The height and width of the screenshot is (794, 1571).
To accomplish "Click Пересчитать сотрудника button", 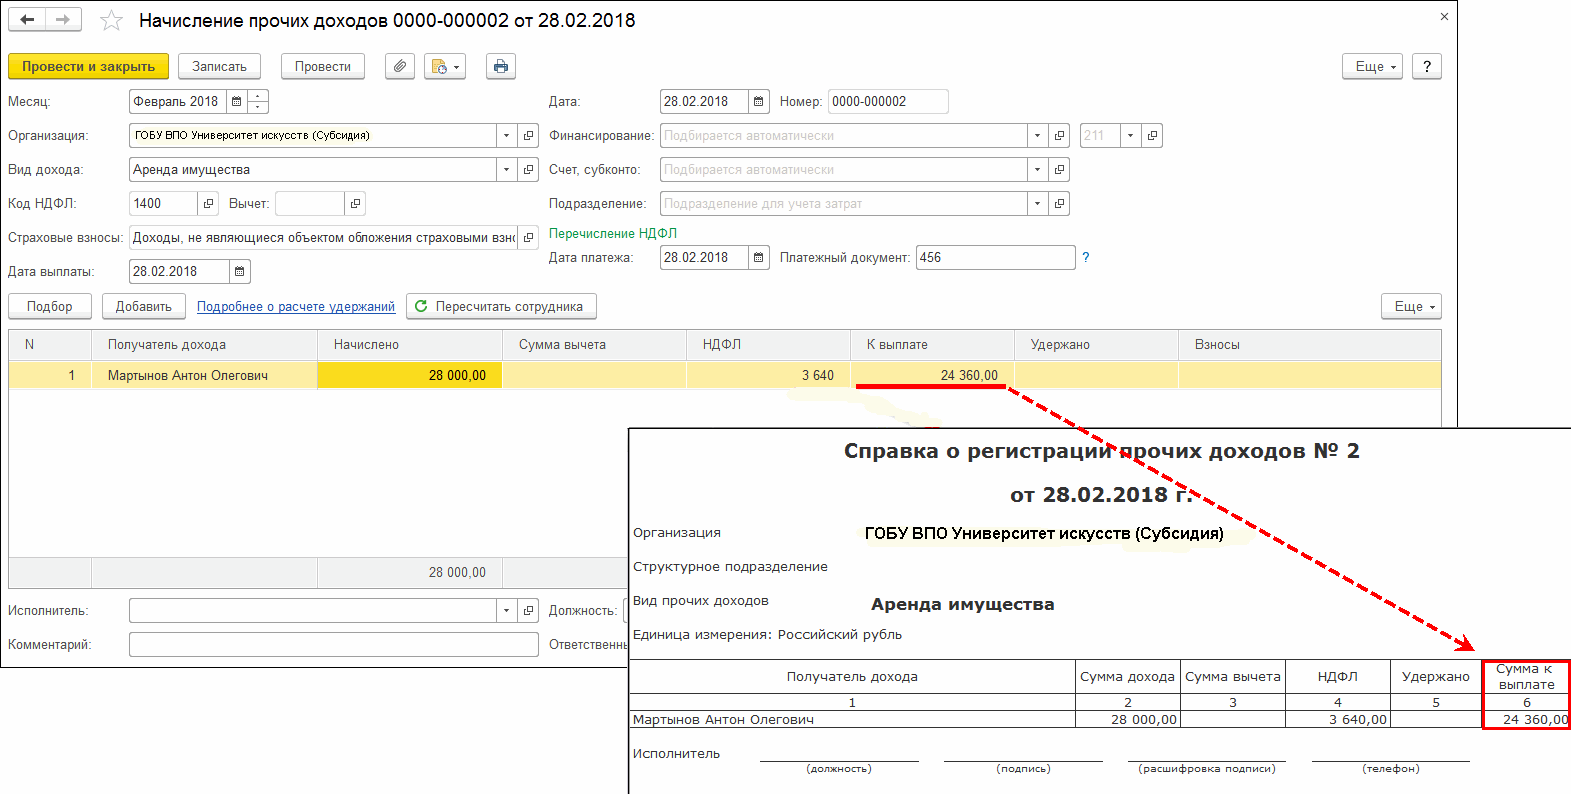I will pyautogui.click(x=501, y=307).
